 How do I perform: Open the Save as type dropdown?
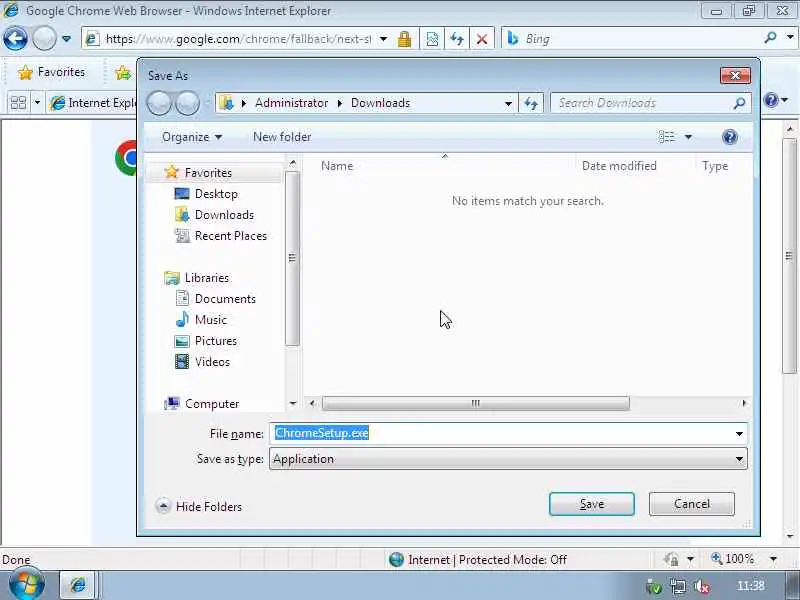click(508, 459)
